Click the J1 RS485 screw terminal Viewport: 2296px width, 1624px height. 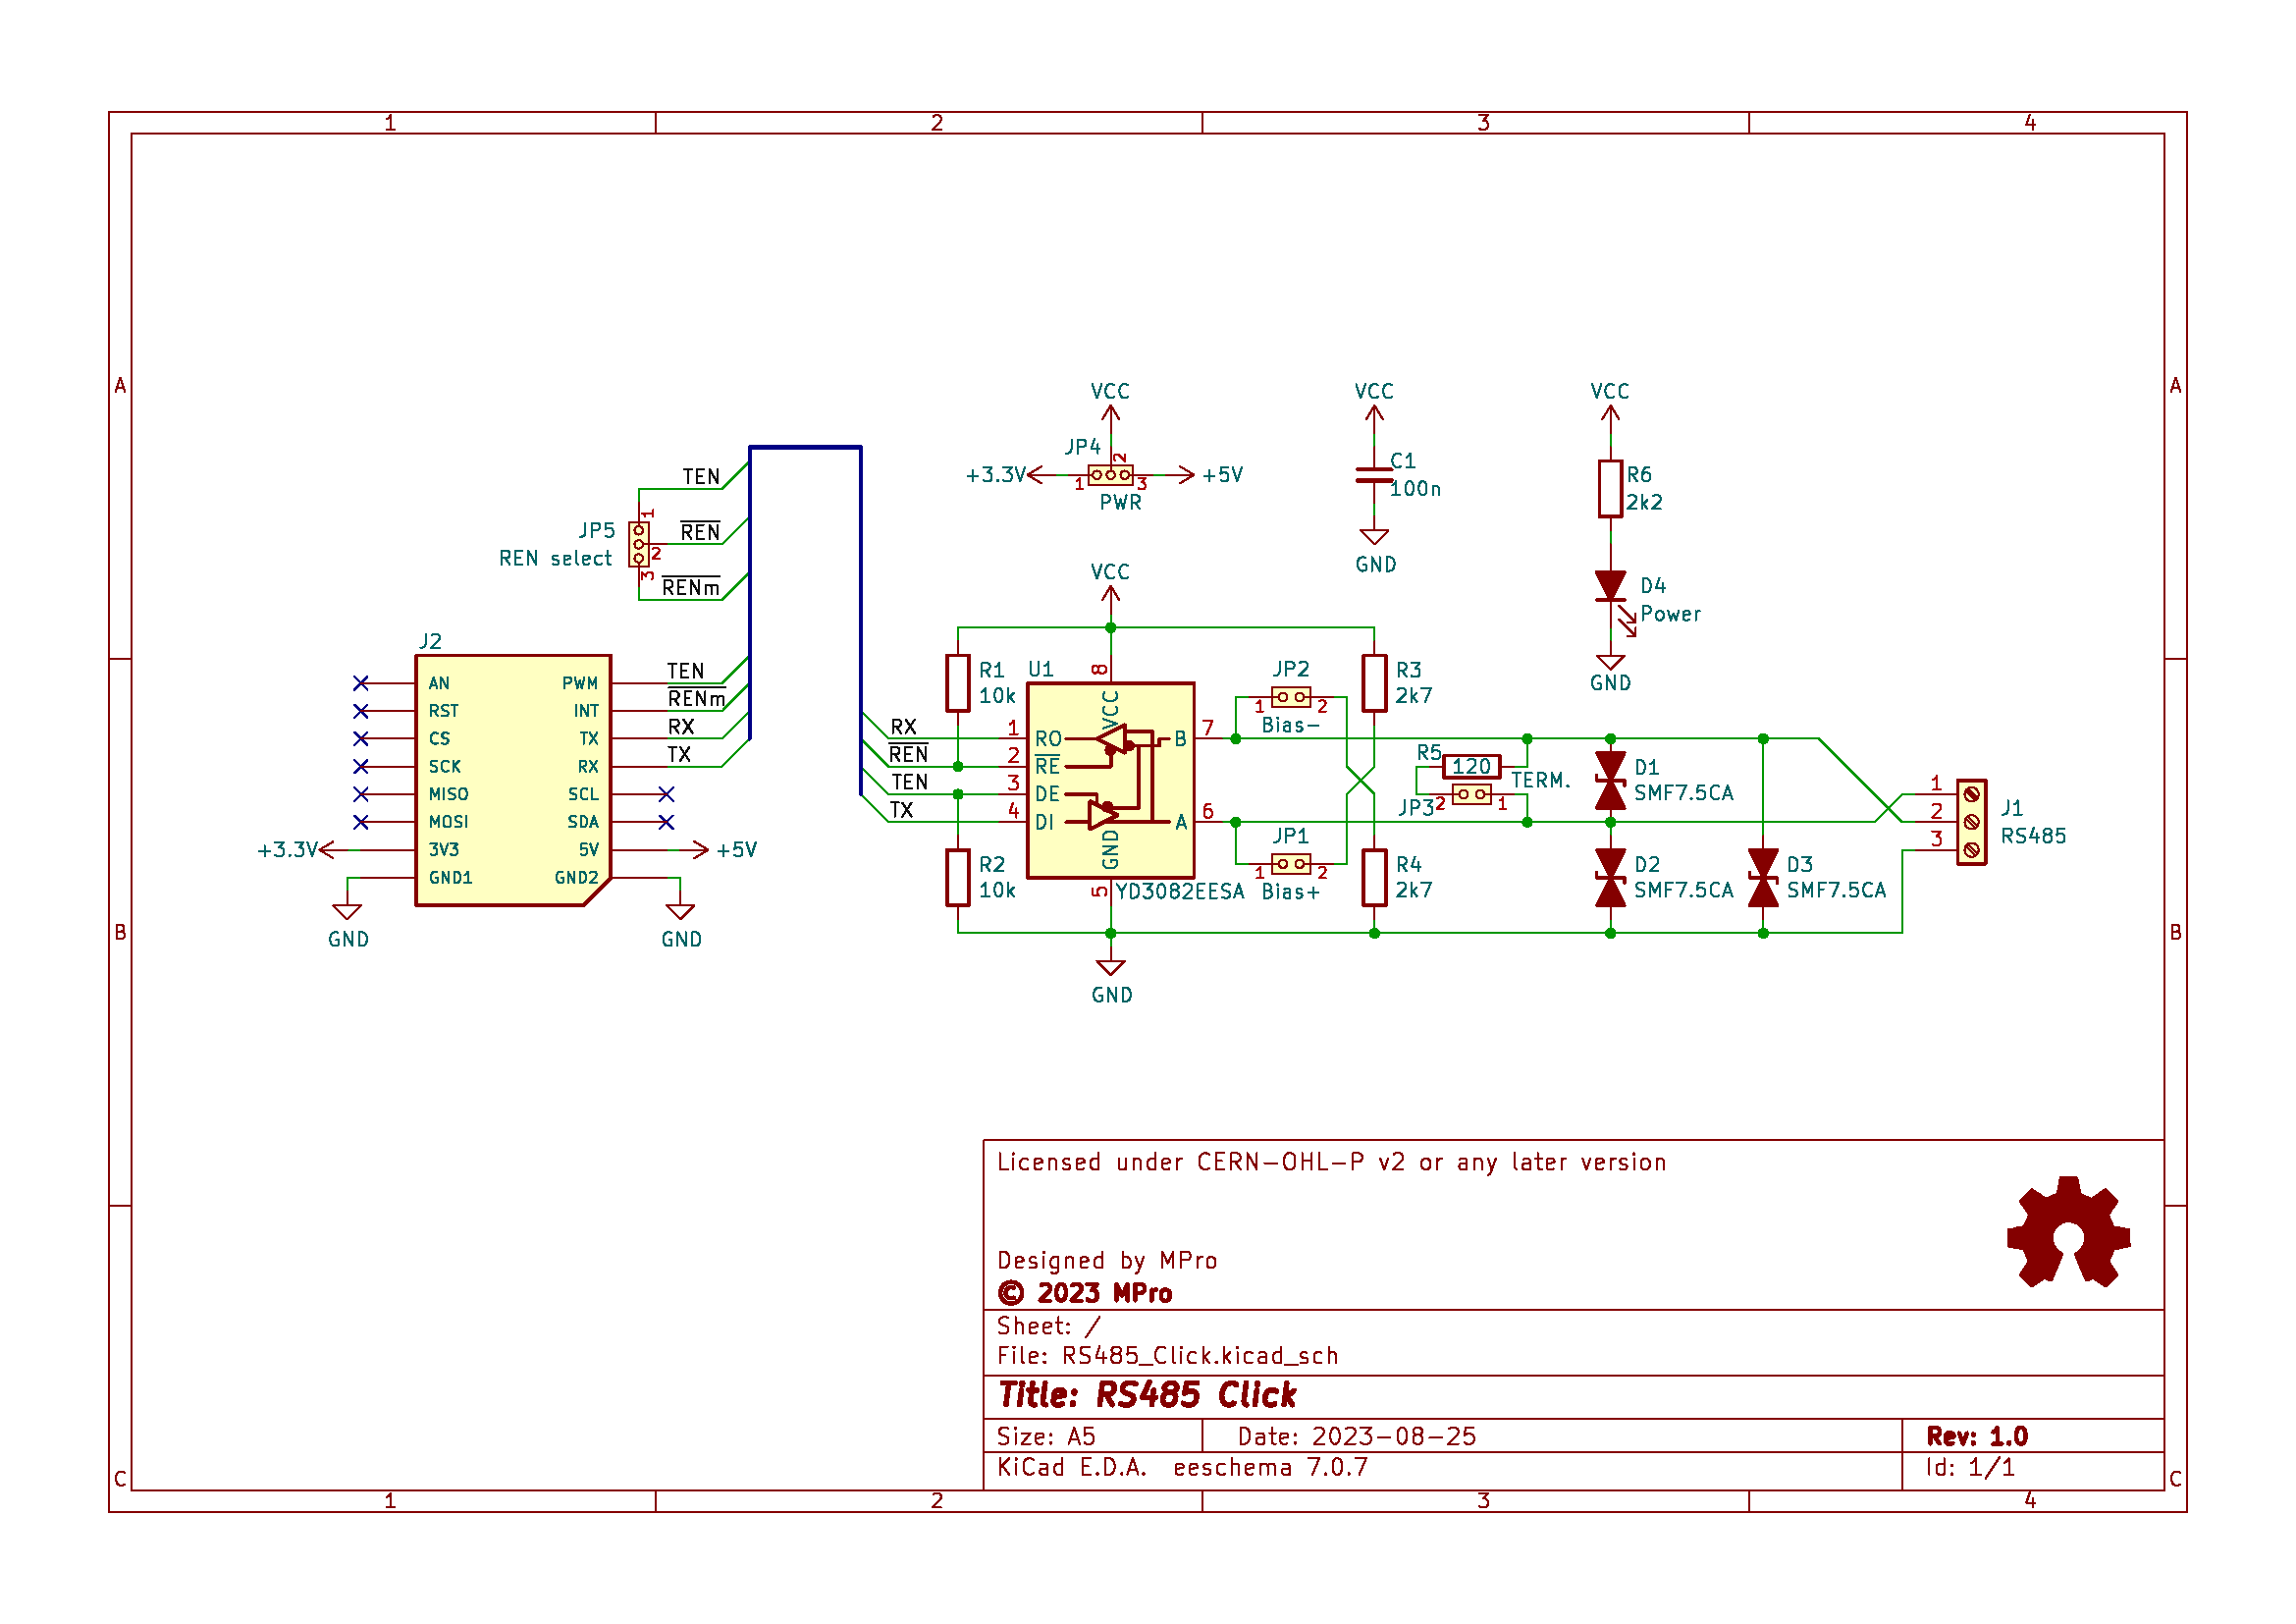(x=1971, y=822)
